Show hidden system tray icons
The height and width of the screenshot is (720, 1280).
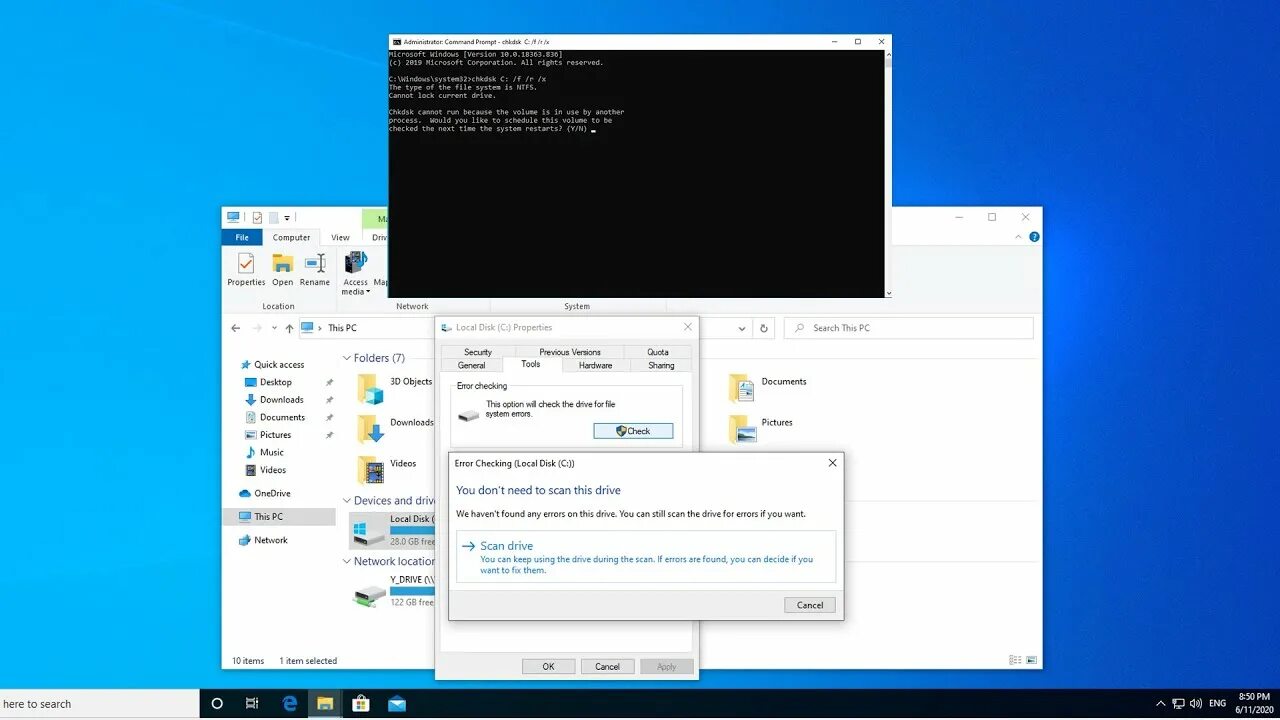1160,704
